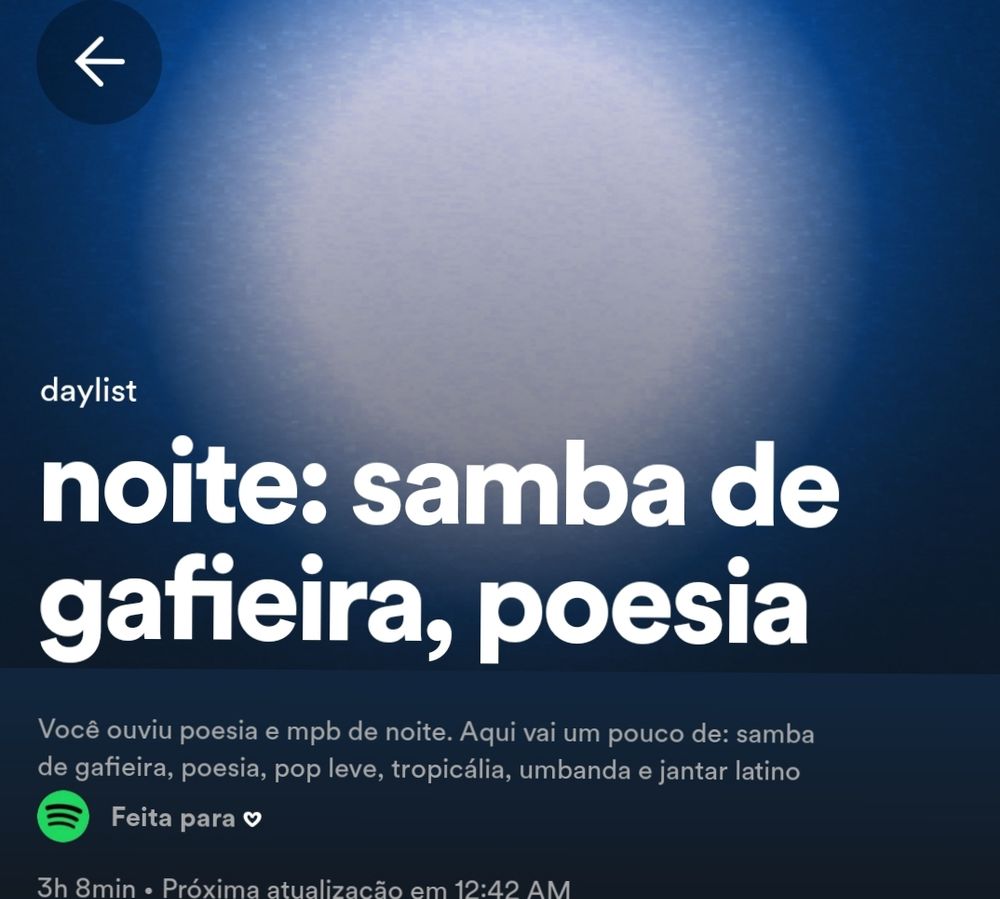Viewport: 1000px width, 899px height.
Task: Tap the word "noite:" in the large title
Action: [x=184, y=481]
